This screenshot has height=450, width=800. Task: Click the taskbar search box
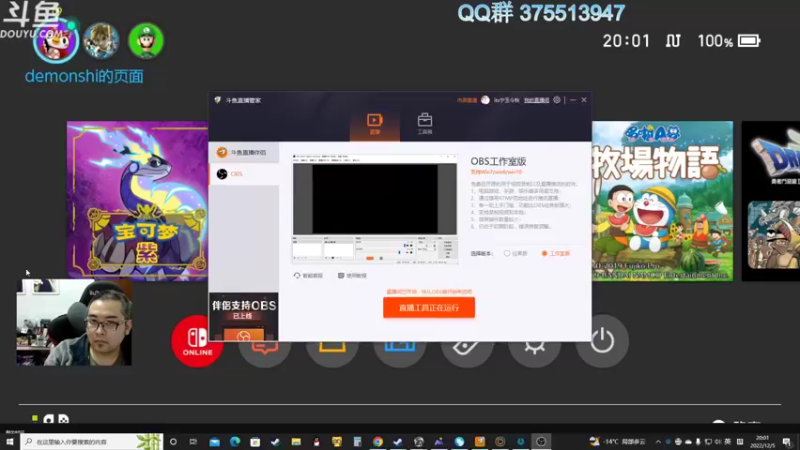coord(92,441)
